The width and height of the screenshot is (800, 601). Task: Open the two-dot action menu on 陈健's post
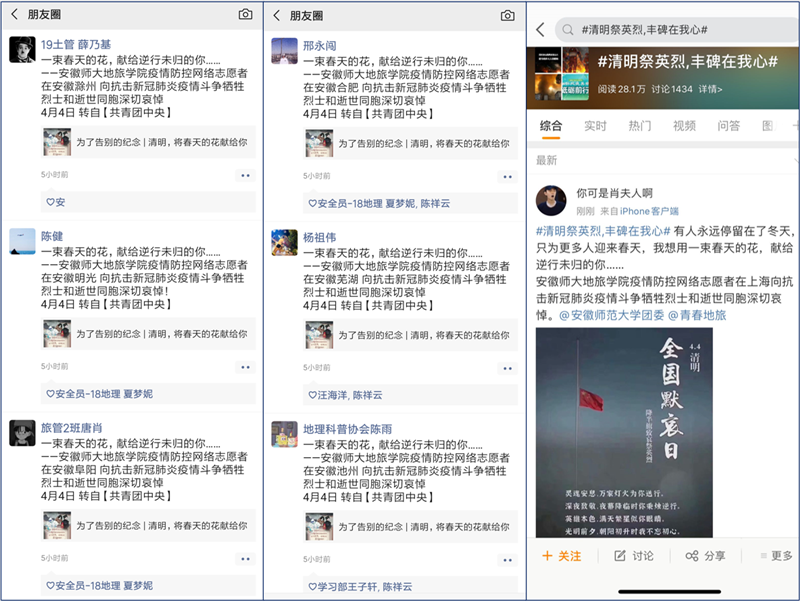tap(244, 367)
